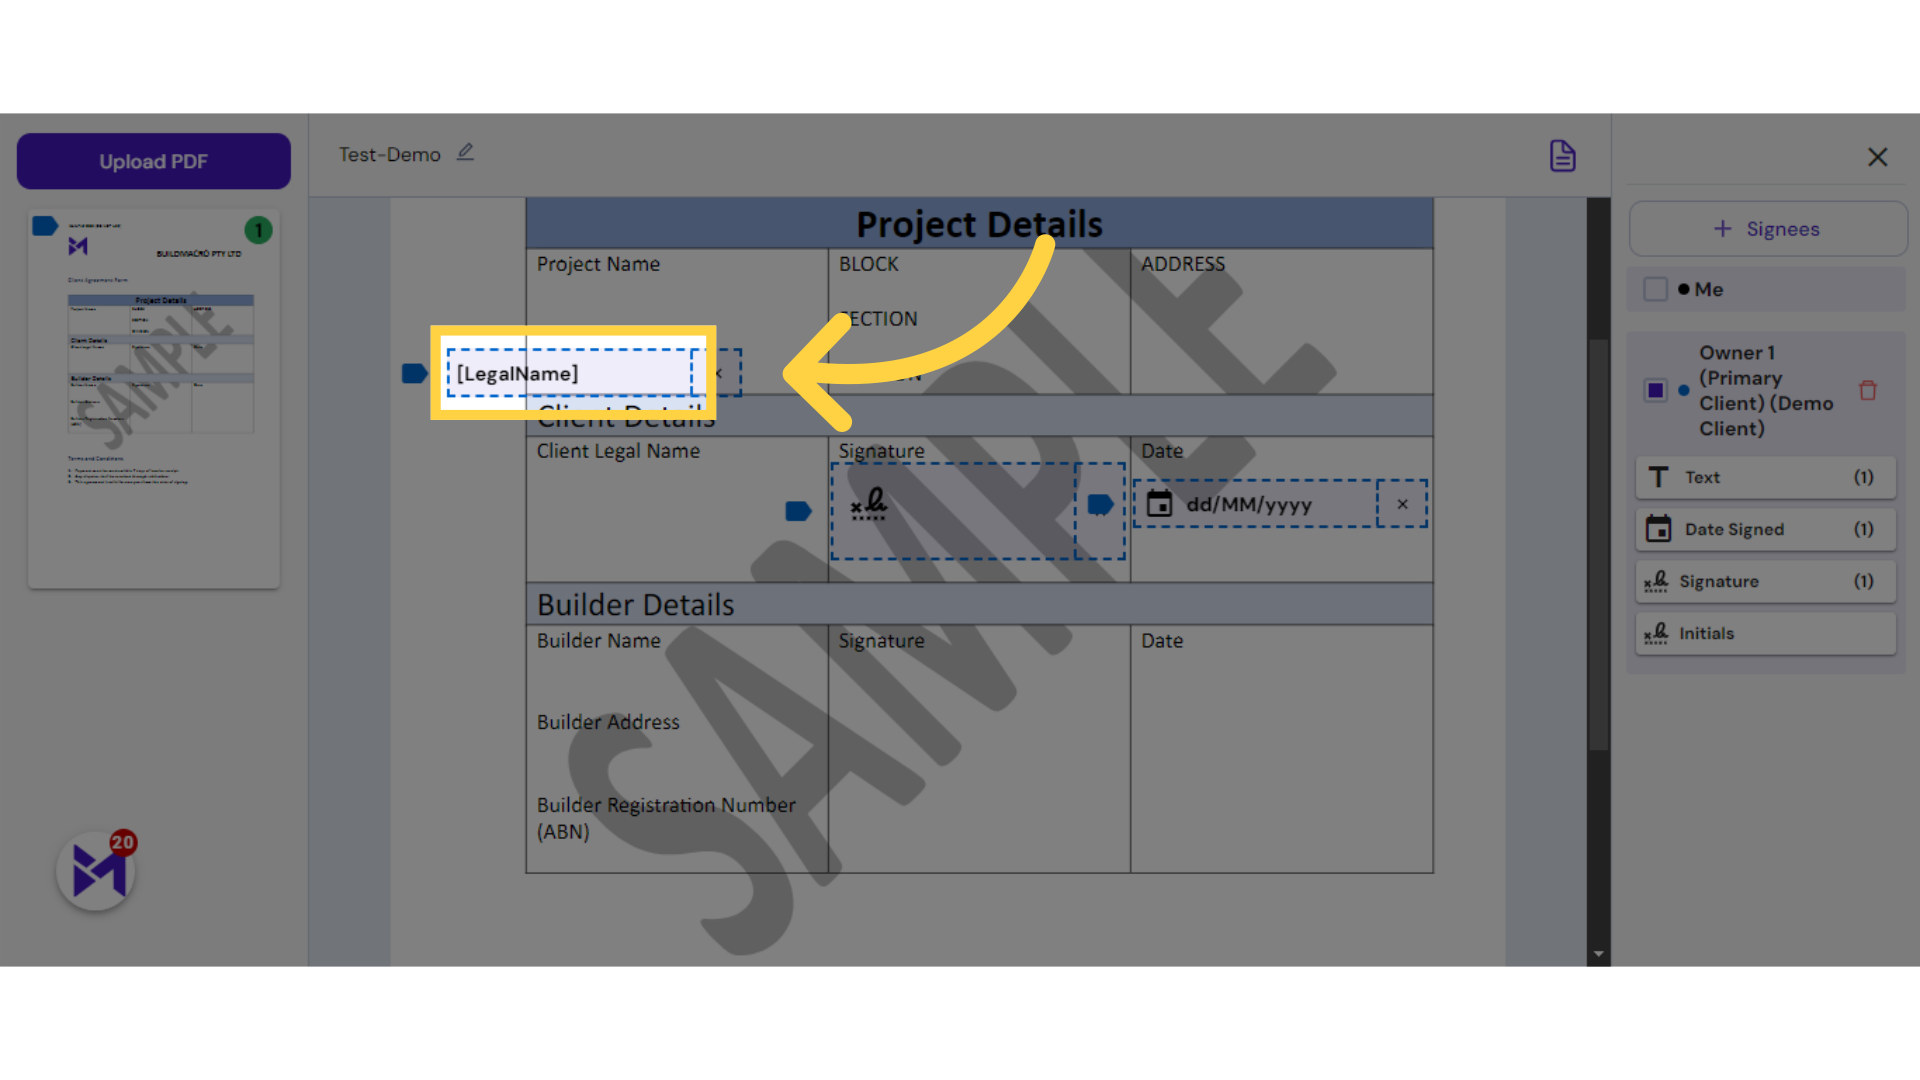This screenshot has height=1080, width=1920.
Task: Click the edit pencil icon next to Test-Demo
Action: pyautogui.click(x=467, y=156)
